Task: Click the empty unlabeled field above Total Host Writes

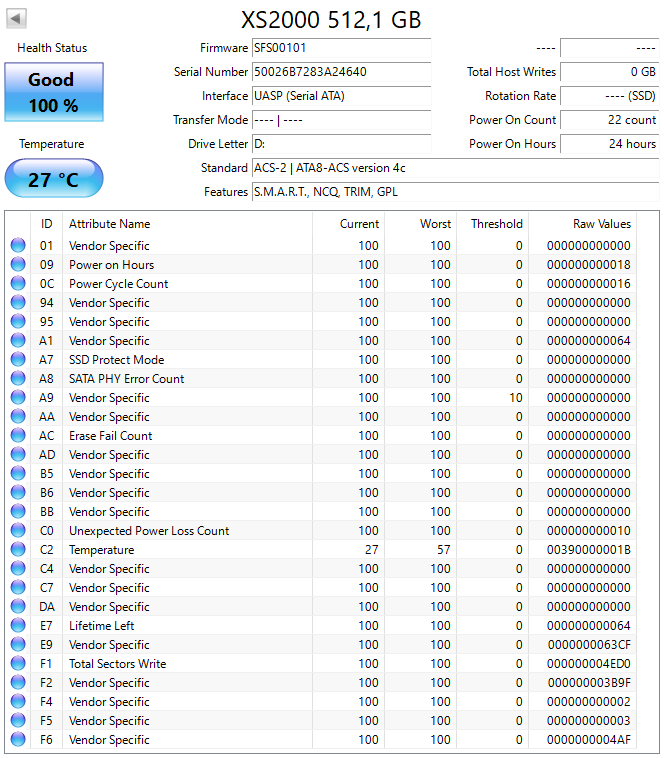Action: tap(609, 48)
